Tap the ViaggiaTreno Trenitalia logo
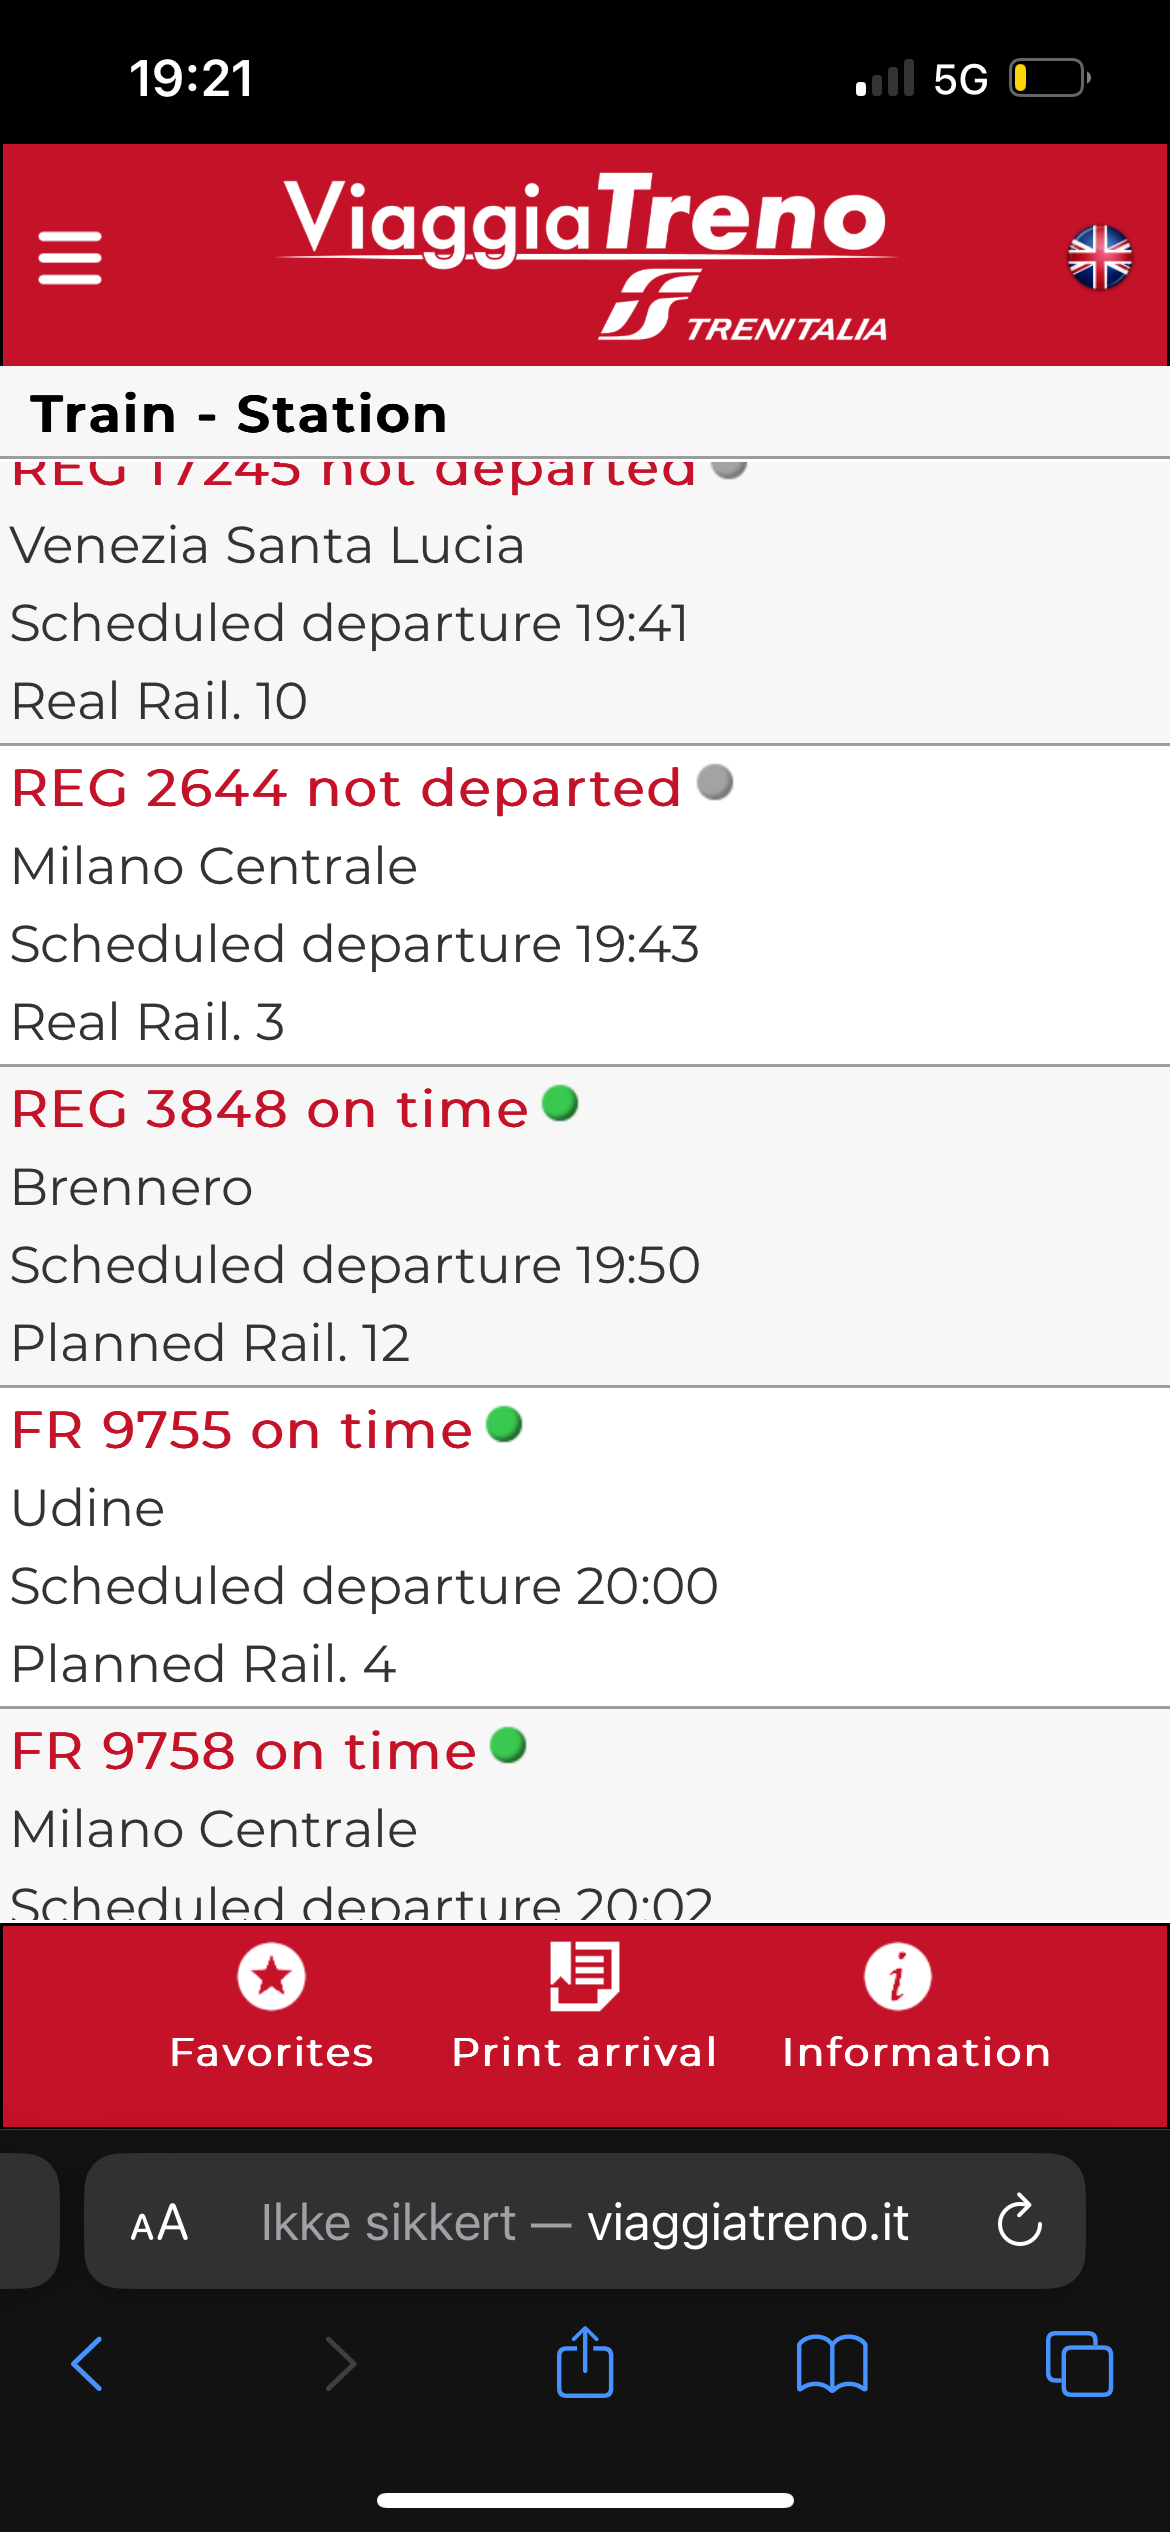The image size is (1170, 2532). tap(585, 255)
